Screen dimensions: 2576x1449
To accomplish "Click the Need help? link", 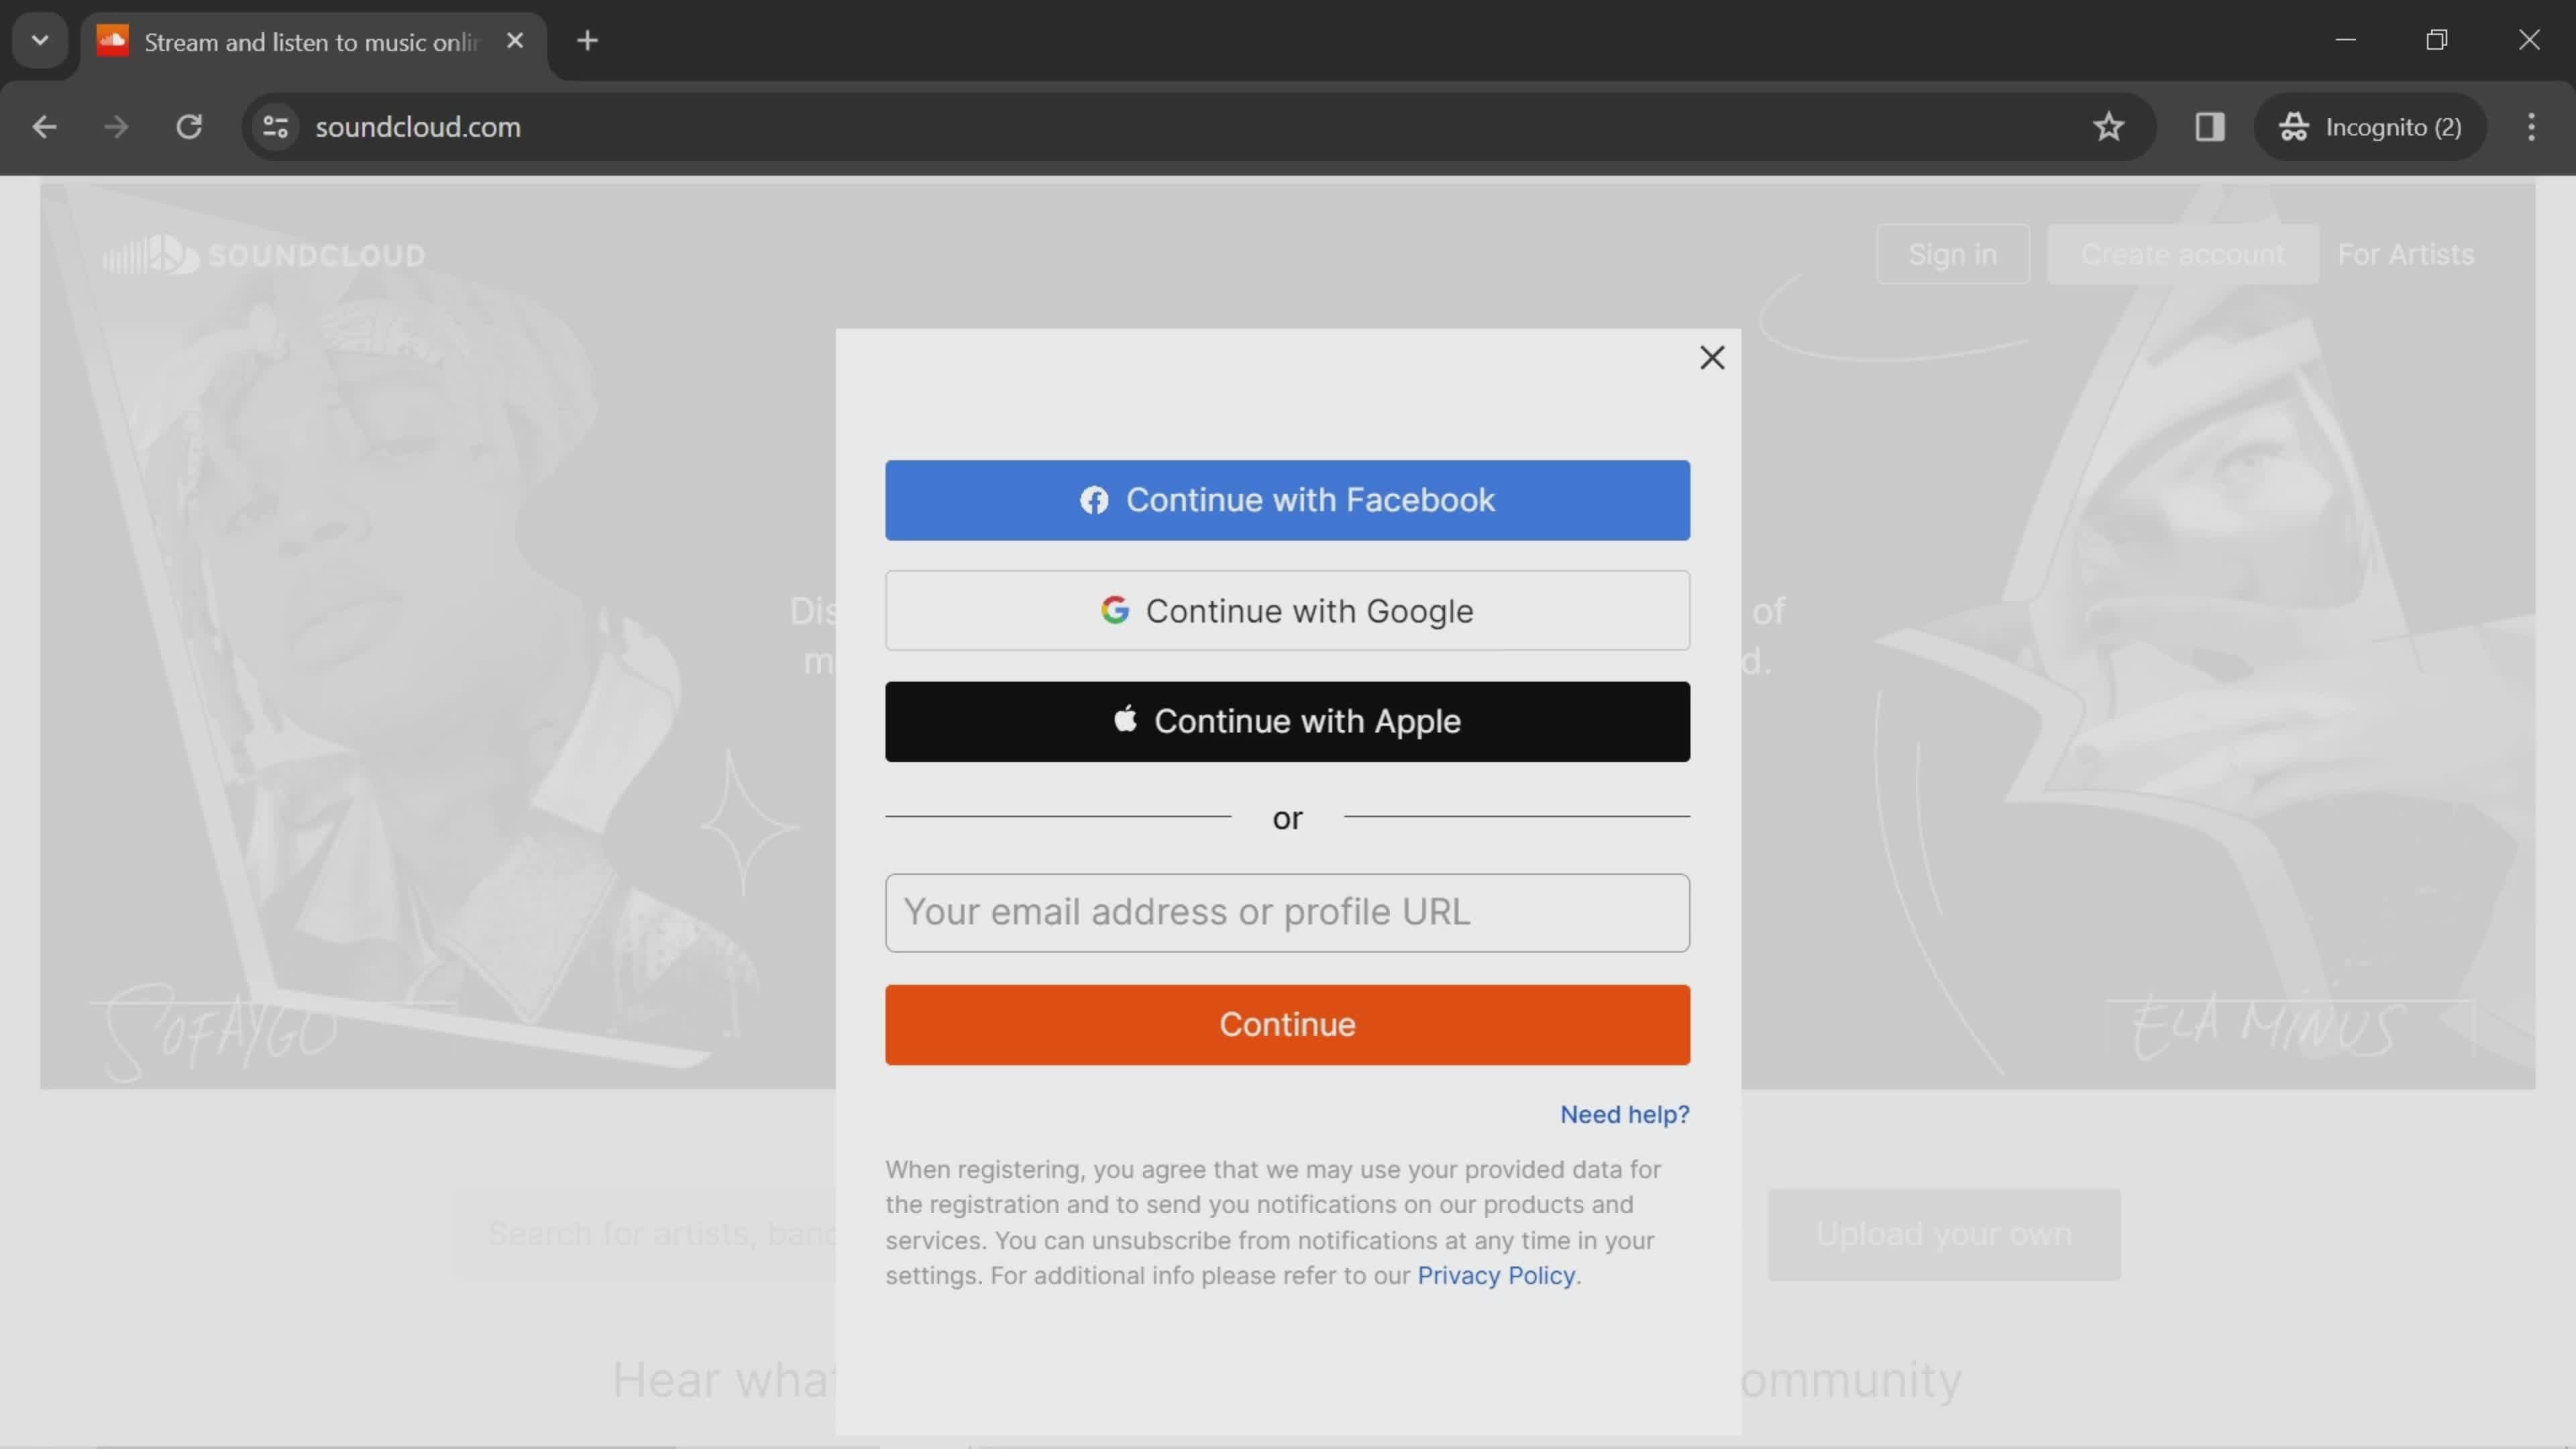I will pyautogui.click(x=1624, y=1113).
